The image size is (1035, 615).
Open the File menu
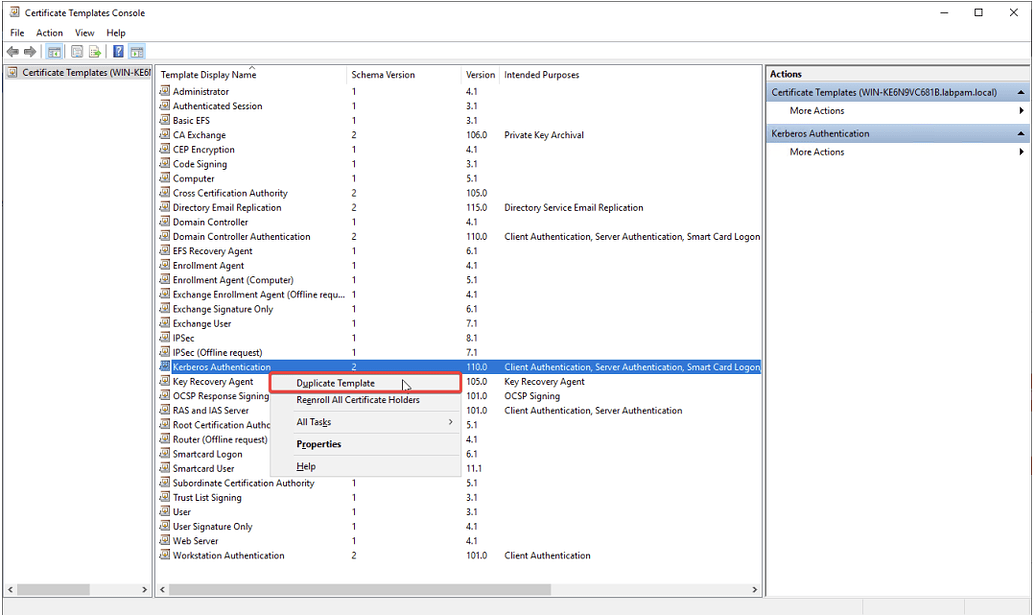17,32
